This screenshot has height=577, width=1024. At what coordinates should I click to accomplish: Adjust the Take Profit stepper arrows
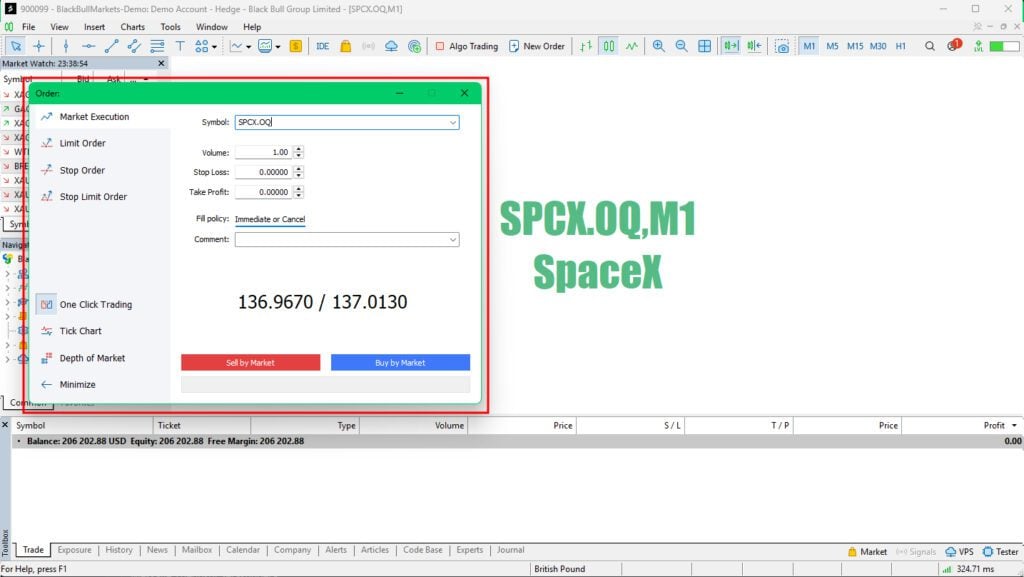pos(298,192)
